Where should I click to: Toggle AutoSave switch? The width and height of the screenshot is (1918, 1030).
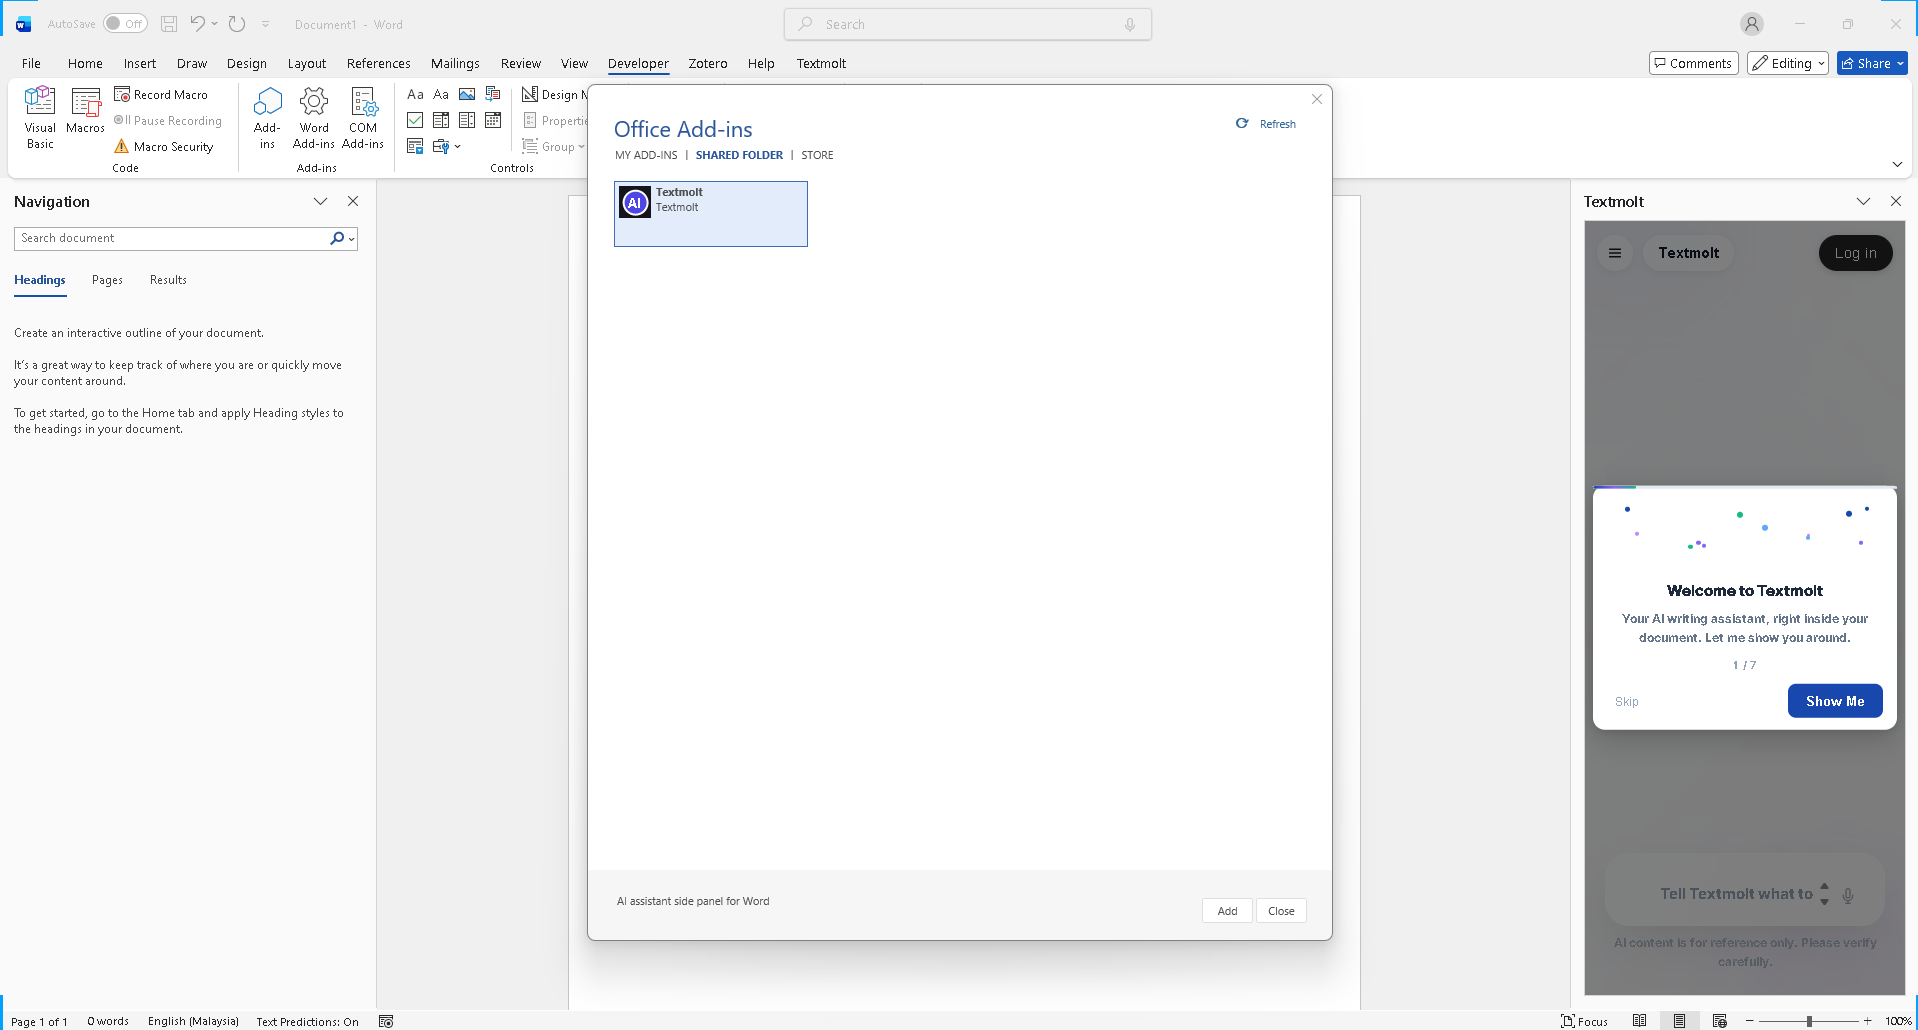tap(125, 24)
